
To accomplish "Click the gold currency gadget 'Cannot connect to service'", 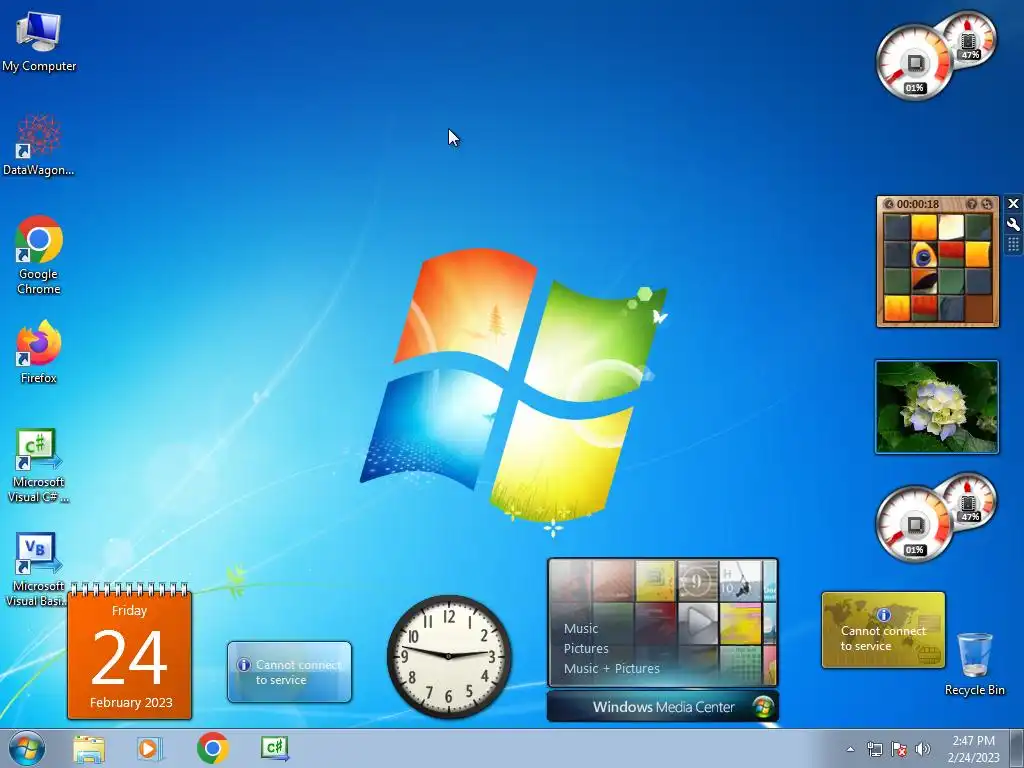I will [x=883, y=630].
